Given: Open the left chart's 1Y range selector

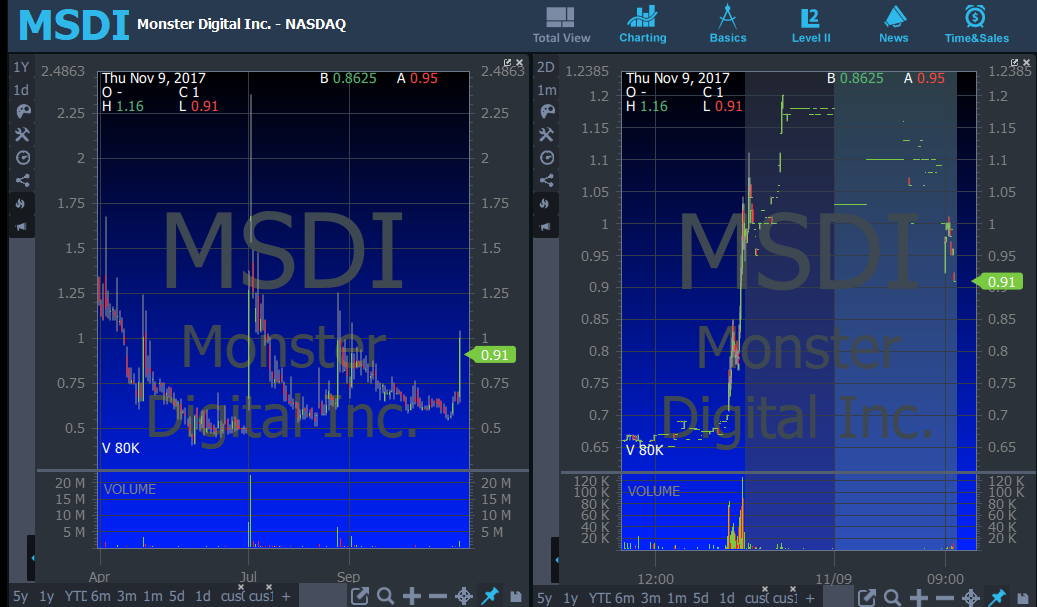Looking at the screenshot, I should click(21, 67).
